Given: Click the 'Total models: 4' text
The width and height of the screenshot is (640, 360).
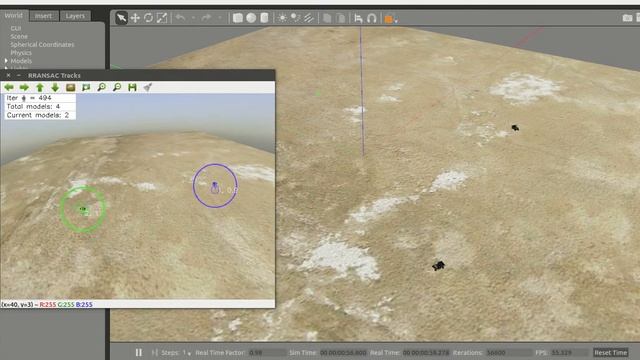Looking at the screenshot, I should [33, 107].
